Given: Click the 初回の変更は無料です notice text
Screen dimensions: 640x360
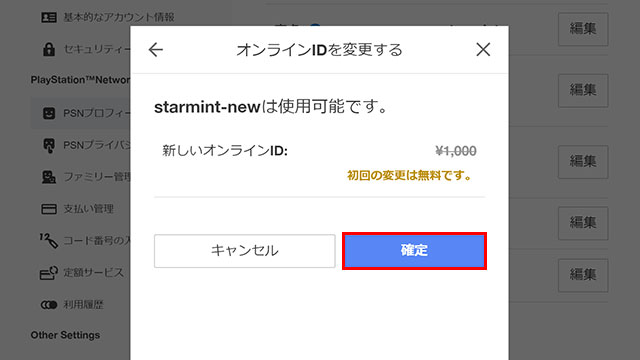Looking at the screenshot, I should point(410,176).
